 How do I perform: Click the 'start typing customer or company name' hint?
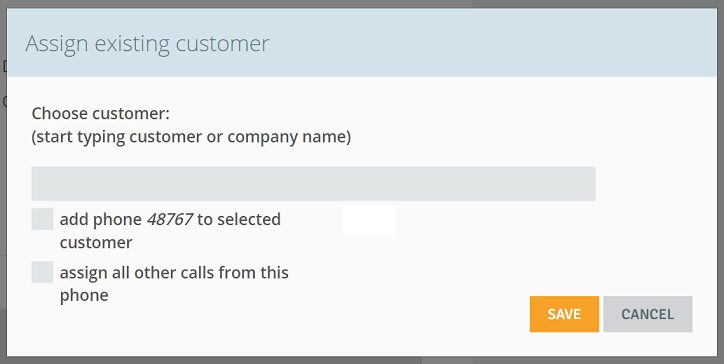[191, 137]
